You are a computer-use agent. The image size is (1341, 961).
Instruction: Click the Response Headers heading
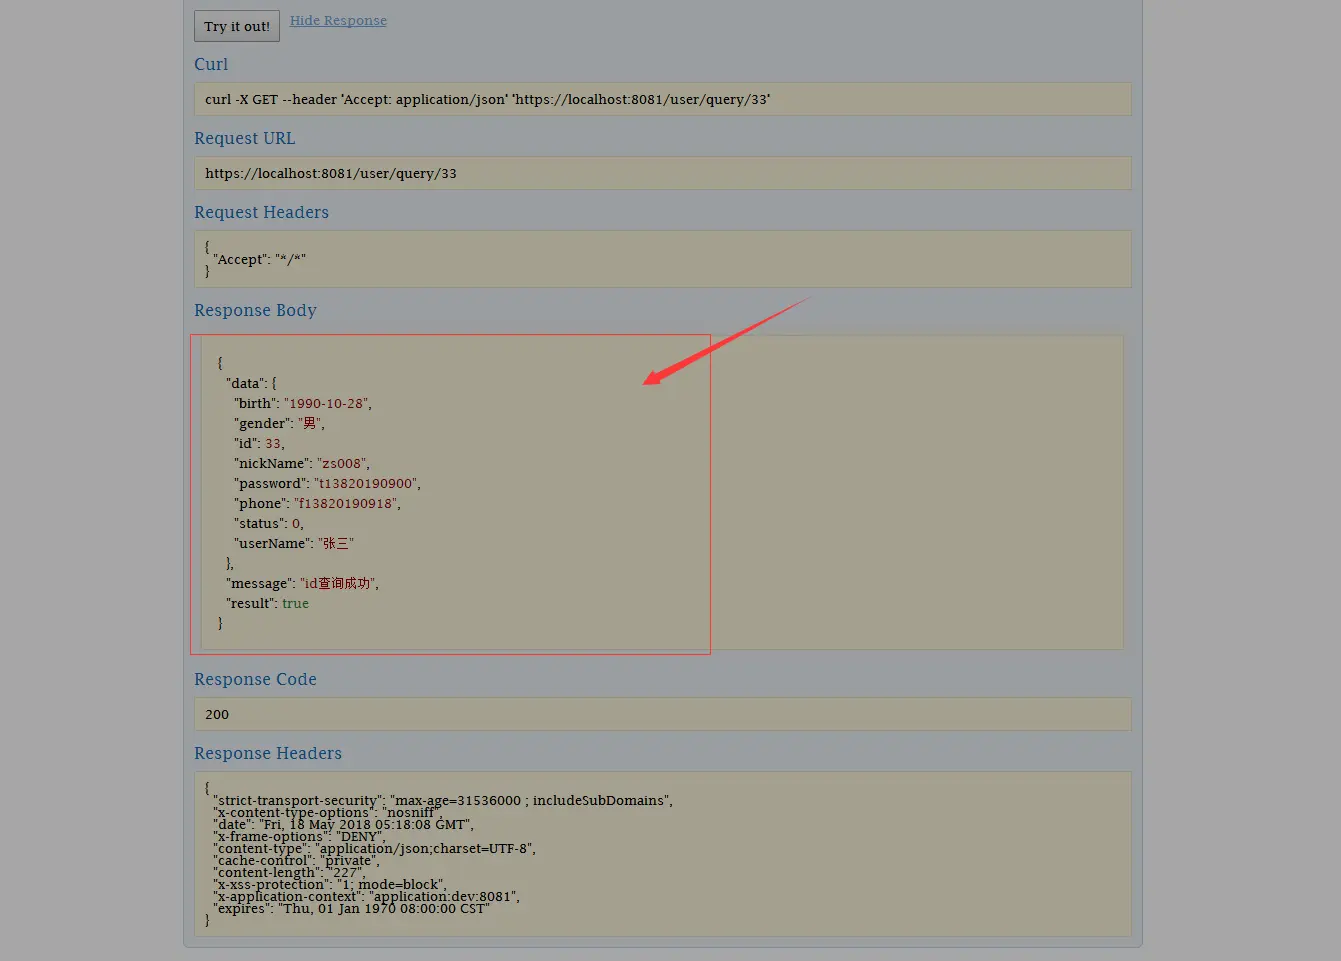pos(268,753)
